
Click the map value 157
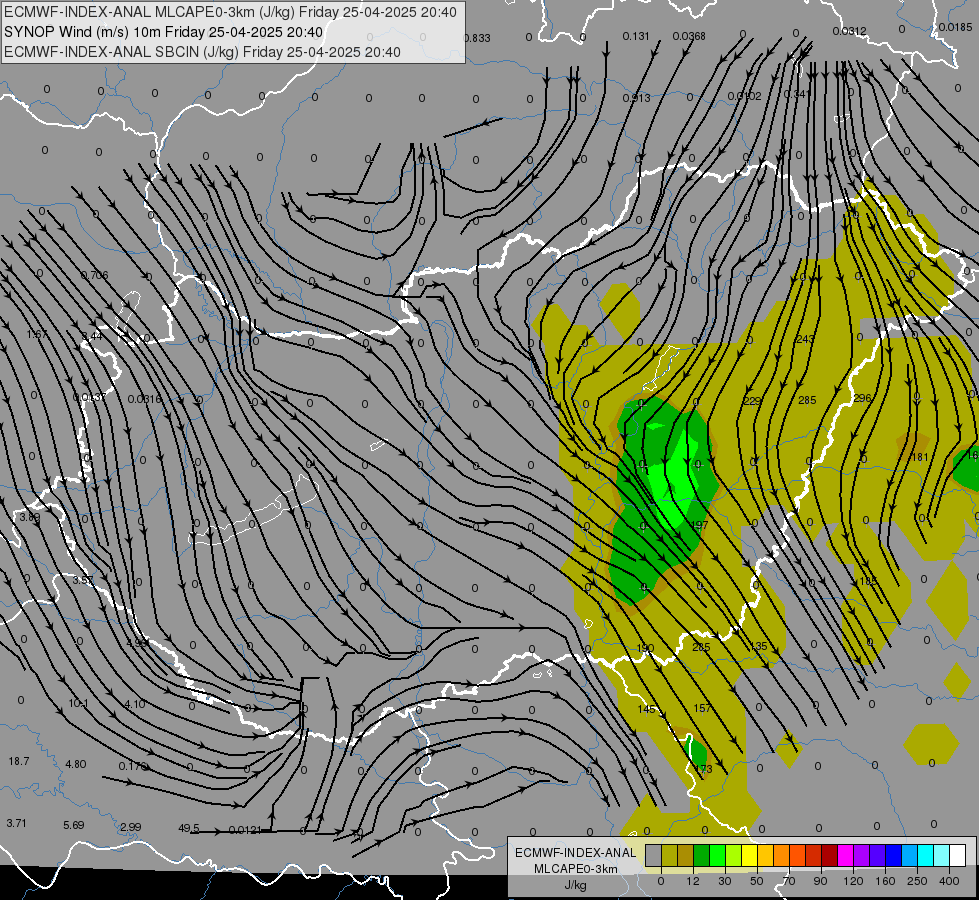(702, 708)
